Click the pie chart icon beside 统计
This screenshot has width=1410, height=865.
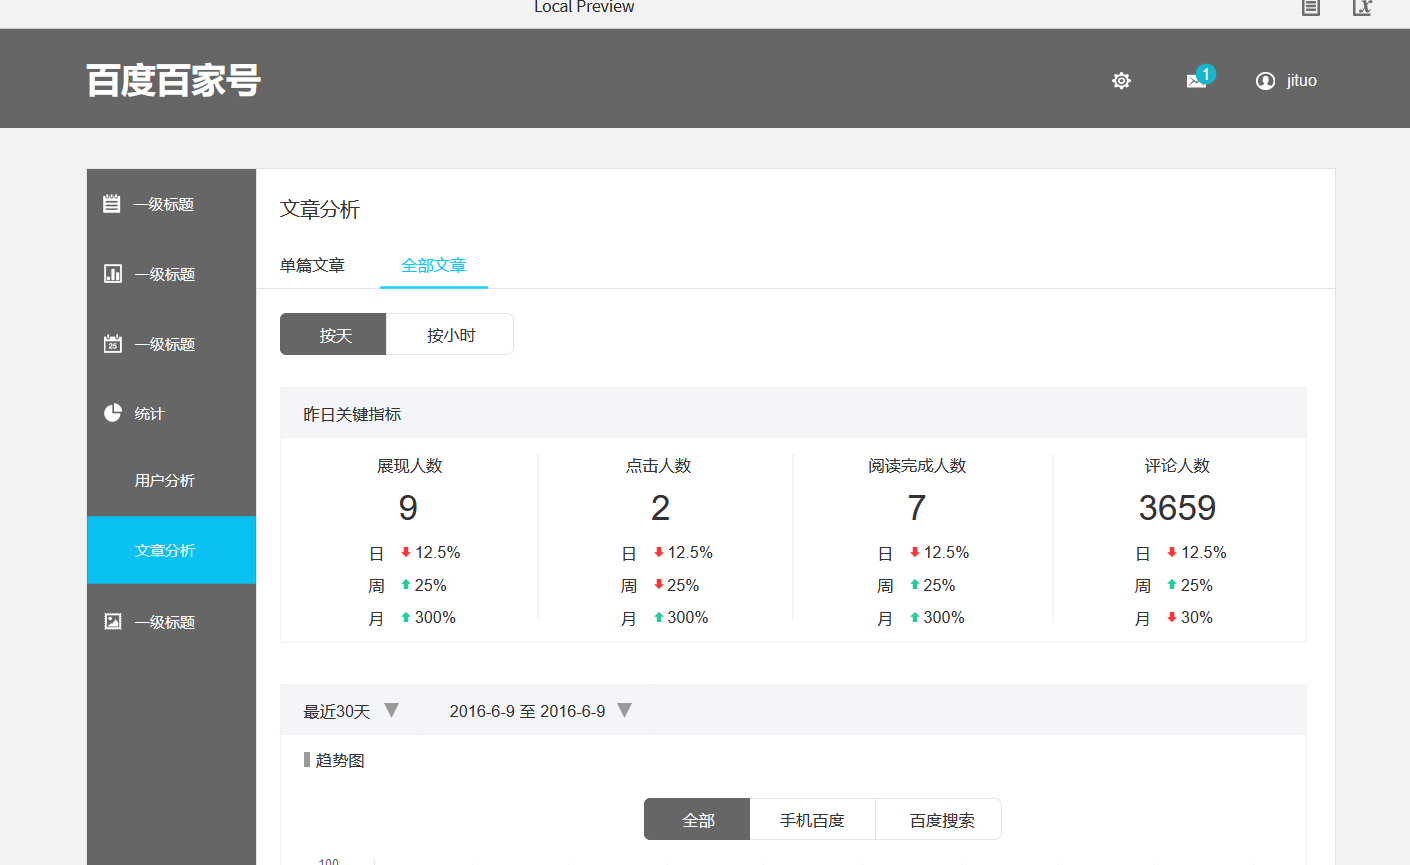coord(113,413)
